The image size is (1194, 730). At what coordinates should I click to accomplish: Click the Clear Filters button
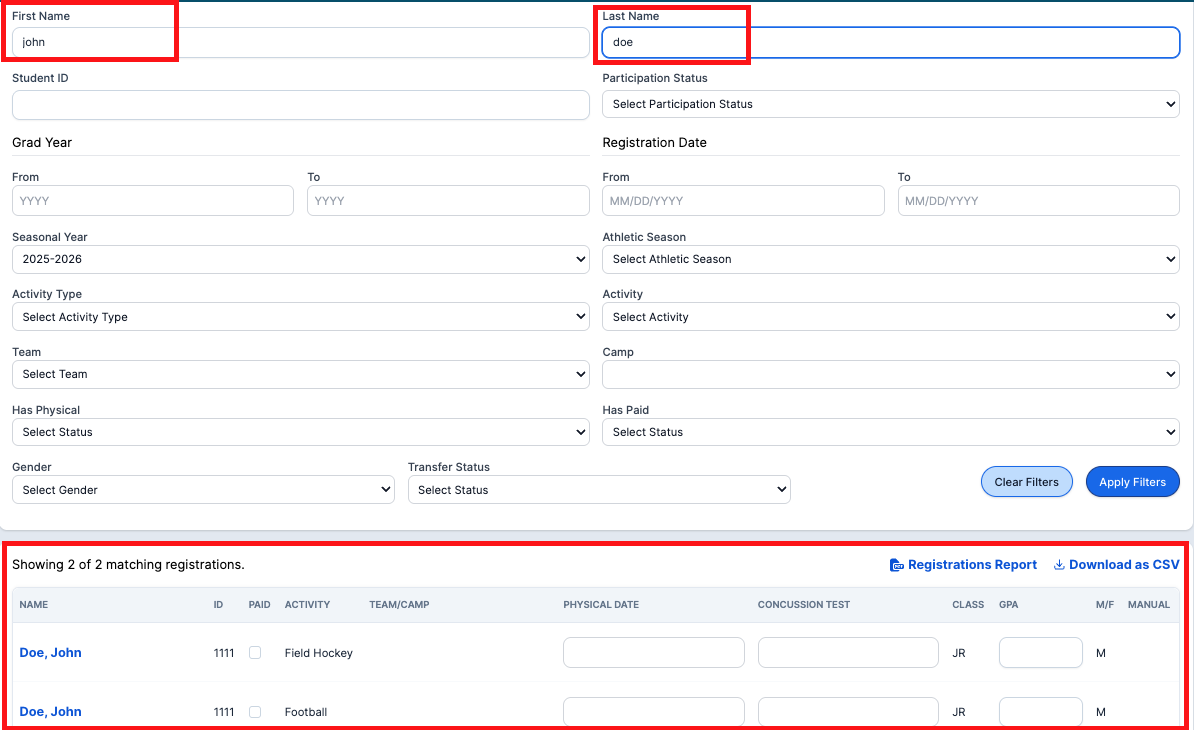[1026, 482]
